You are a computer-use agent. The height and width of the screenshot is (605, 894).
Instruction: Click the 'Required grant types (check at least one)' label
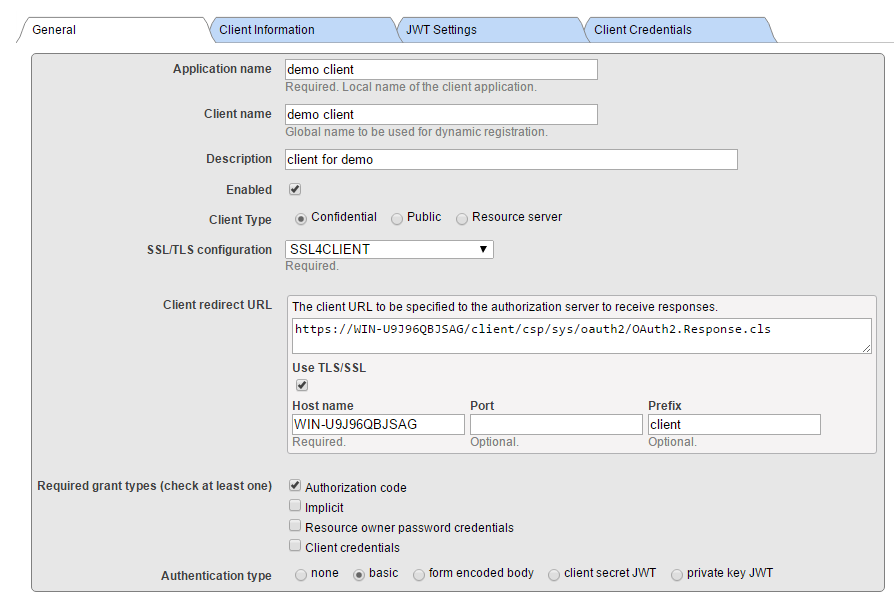pos(155,486)
